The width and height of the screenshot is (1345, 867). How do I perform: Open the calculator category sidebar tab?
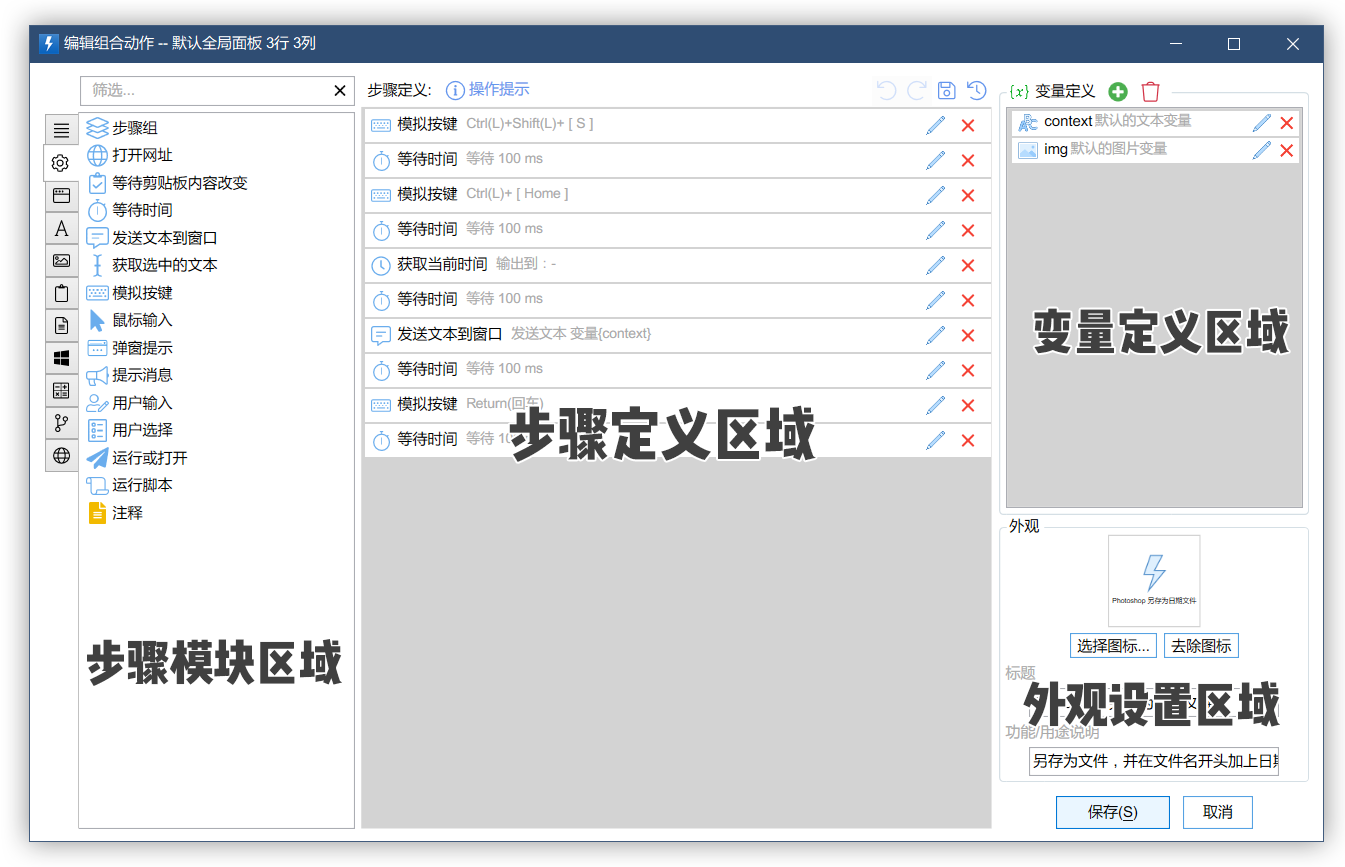pyautogui.click(x=61, y=391)
